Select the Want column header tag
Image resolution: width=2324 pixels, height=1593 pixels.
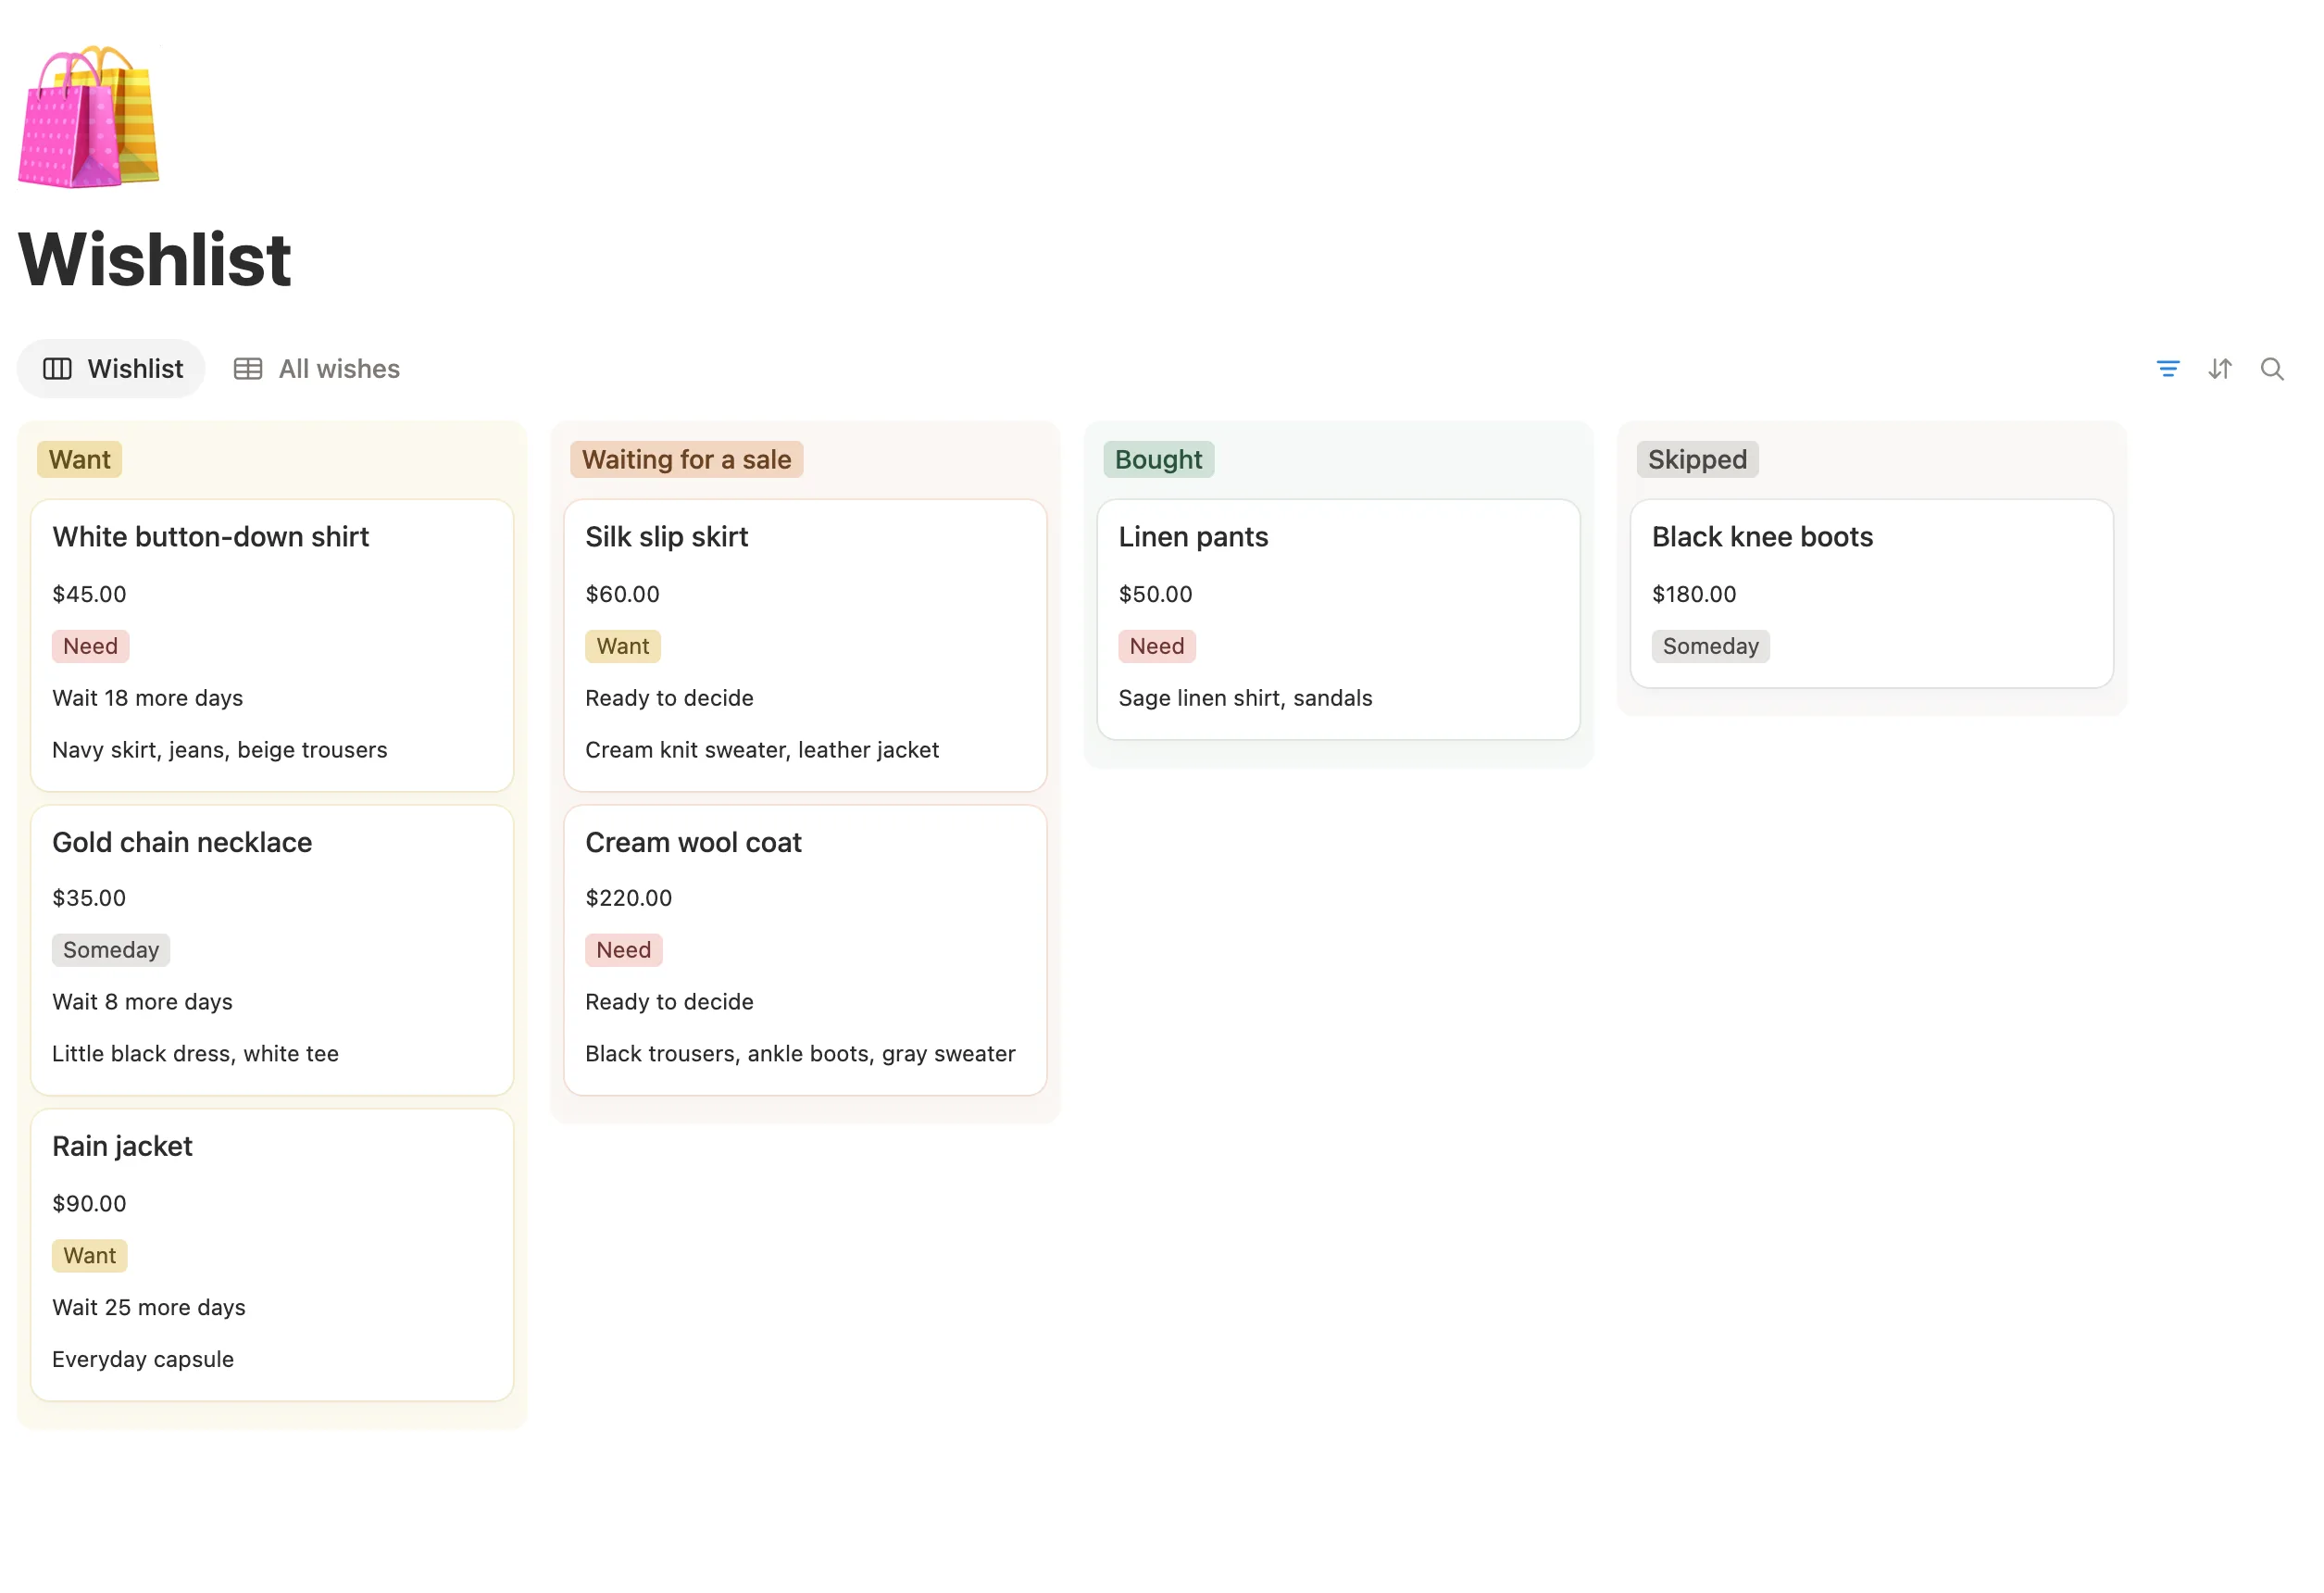click(80, 459)
